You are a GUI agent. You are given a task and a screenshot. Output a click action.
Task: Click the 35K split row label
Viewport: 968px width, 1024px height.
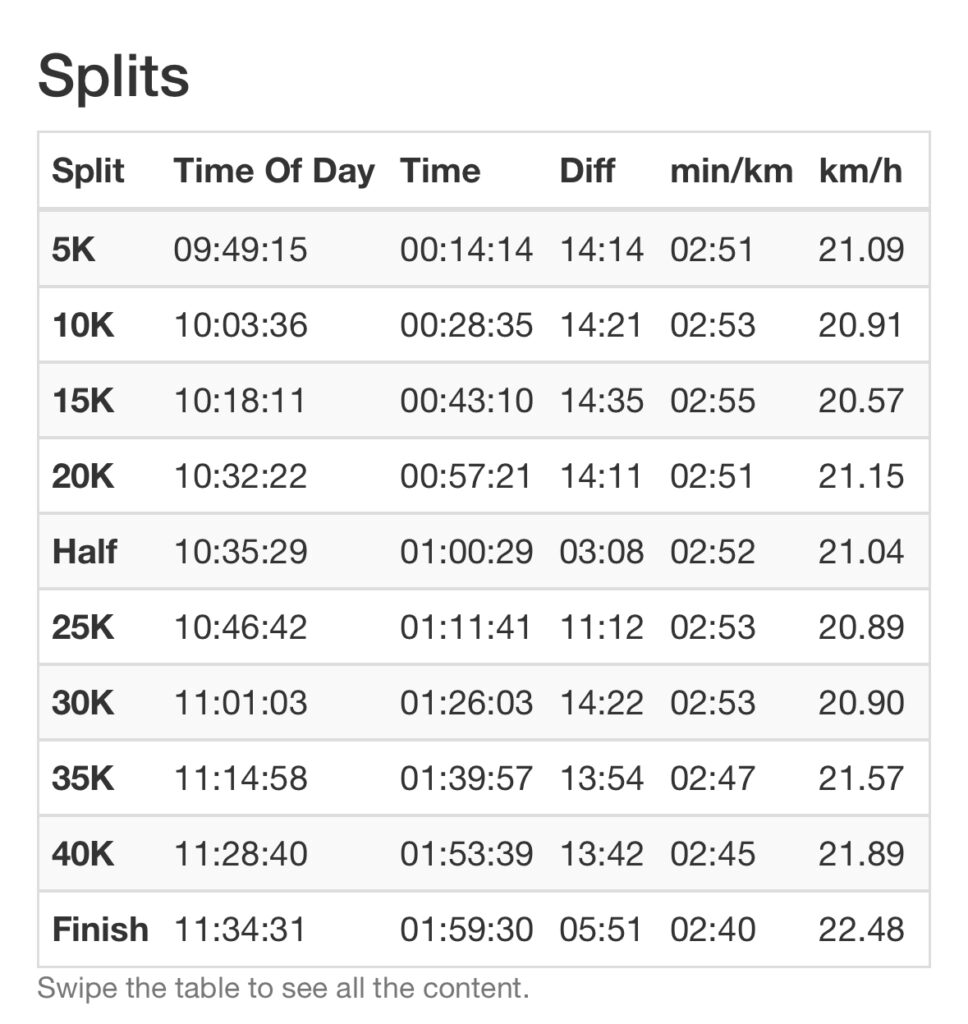pos(83,778)
